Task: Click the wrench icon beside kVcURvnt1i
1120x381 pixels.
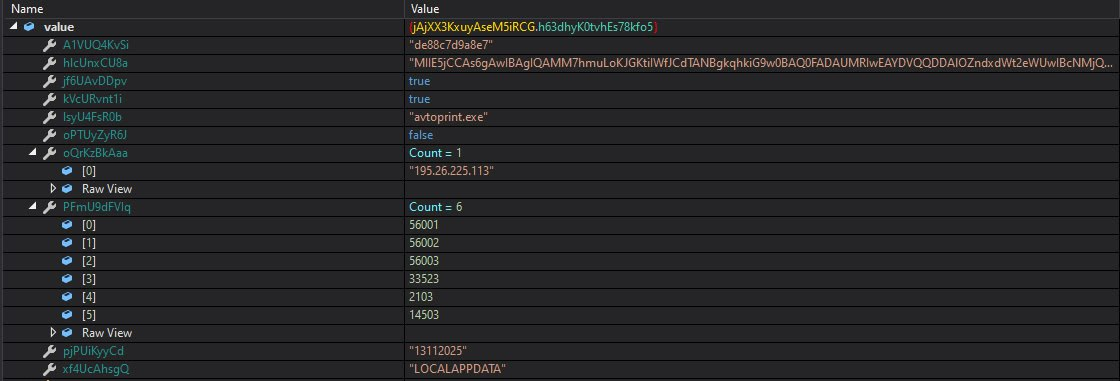Action: (49, 99)
